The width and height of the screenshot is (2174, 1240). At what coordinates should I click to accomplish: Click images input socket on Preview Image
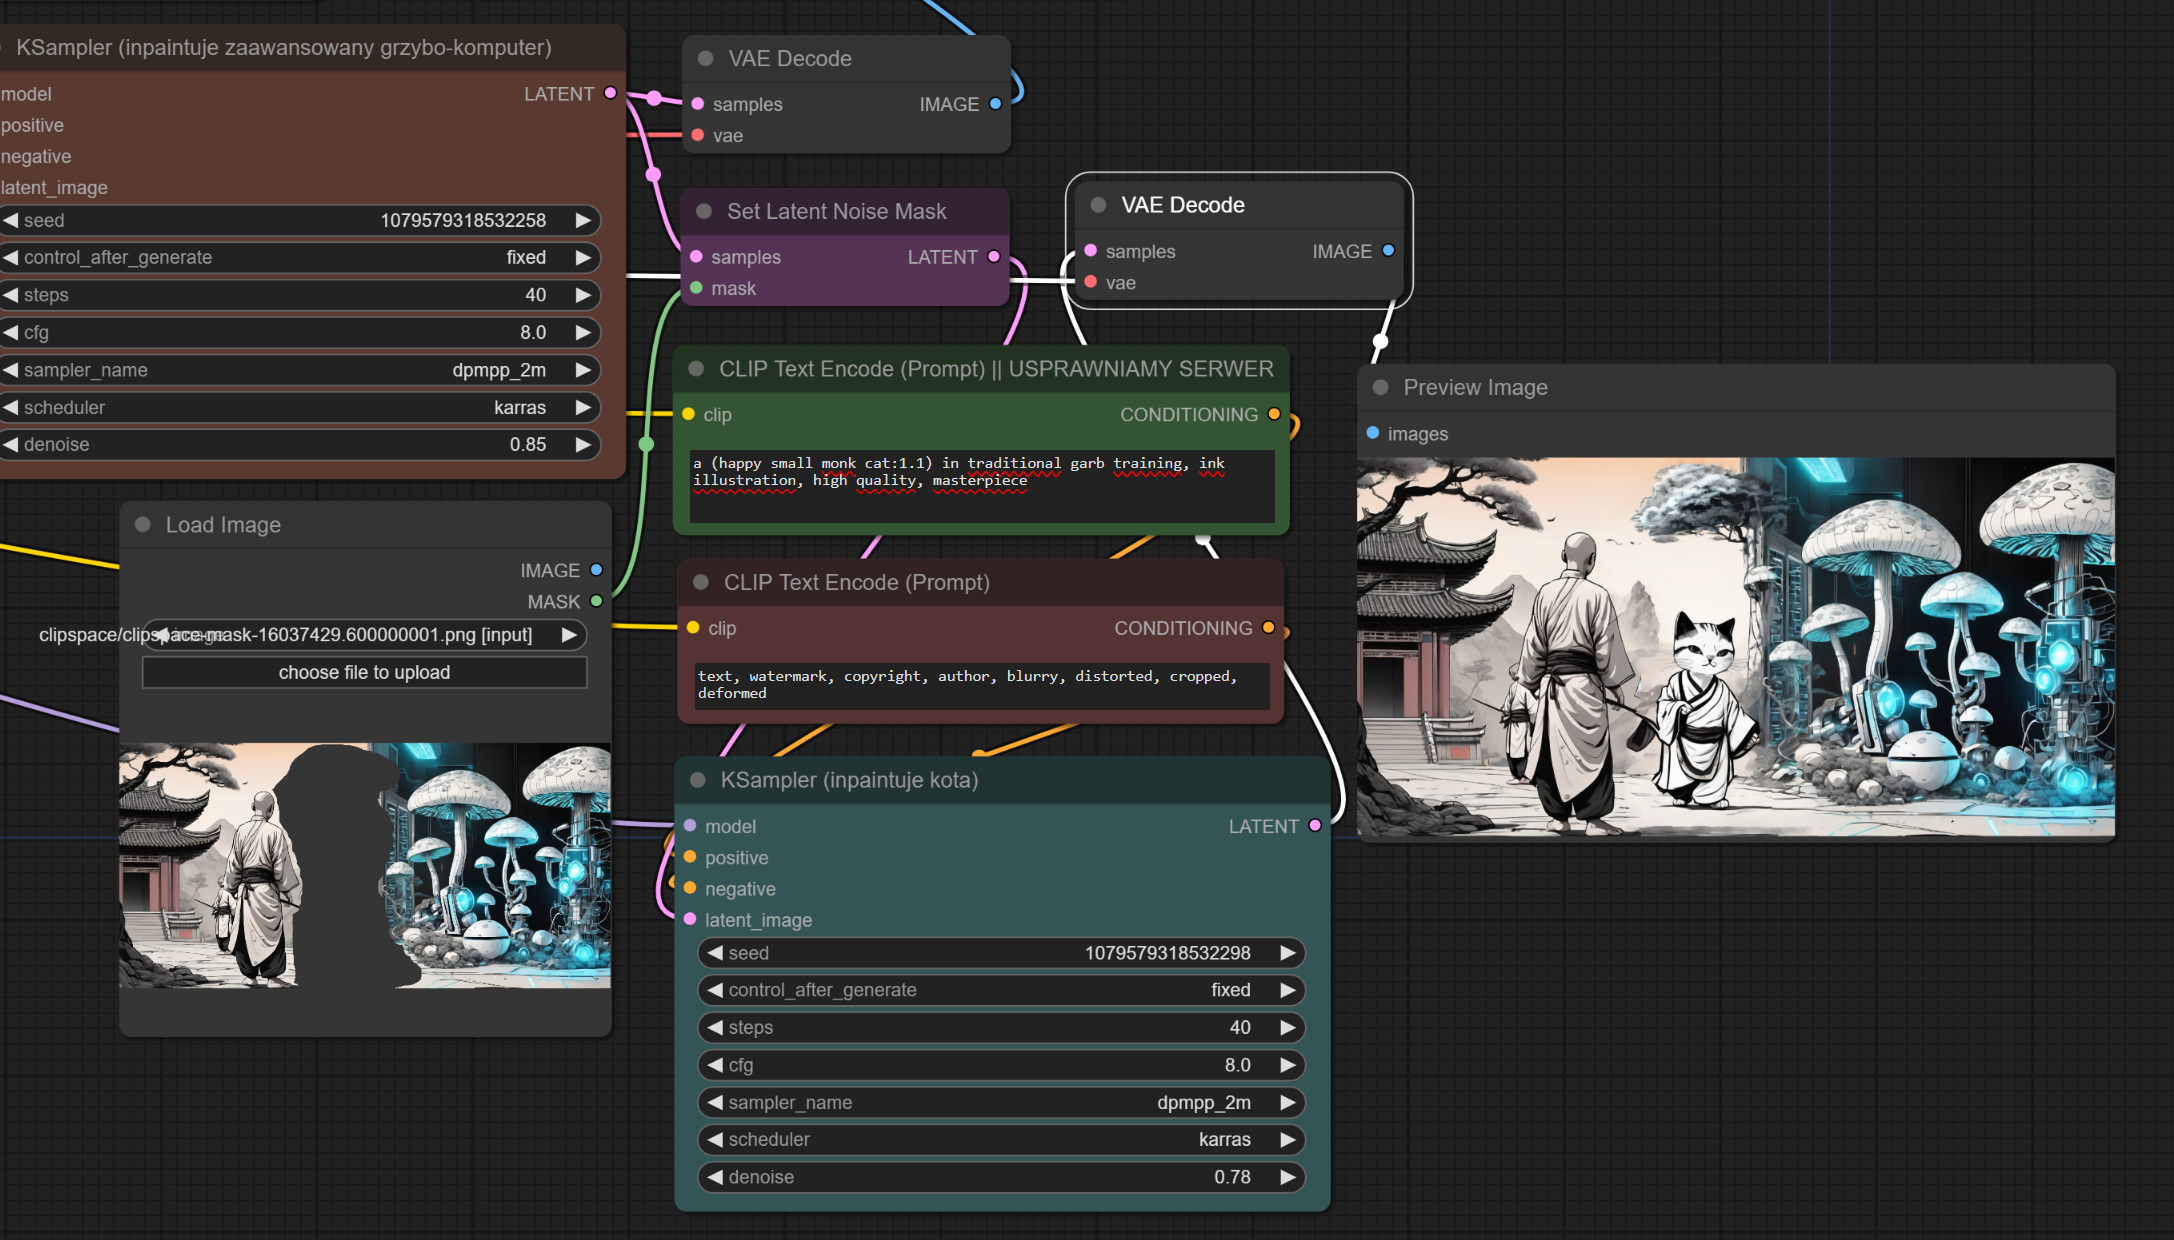(x=1373, y=433)
